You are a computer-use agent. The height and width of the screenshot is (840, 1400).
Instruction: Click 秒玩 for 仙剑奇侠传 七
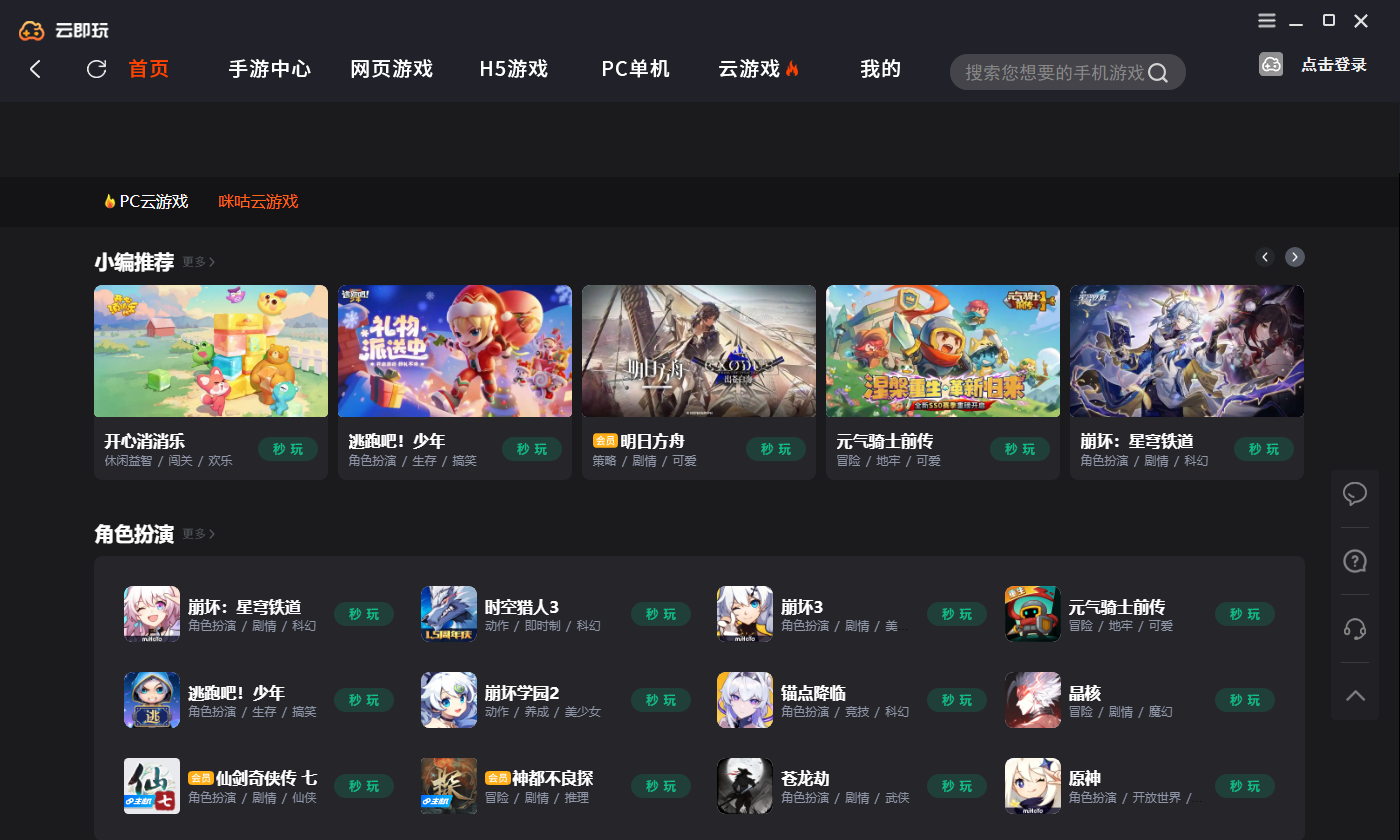click(x=364, y=786)
